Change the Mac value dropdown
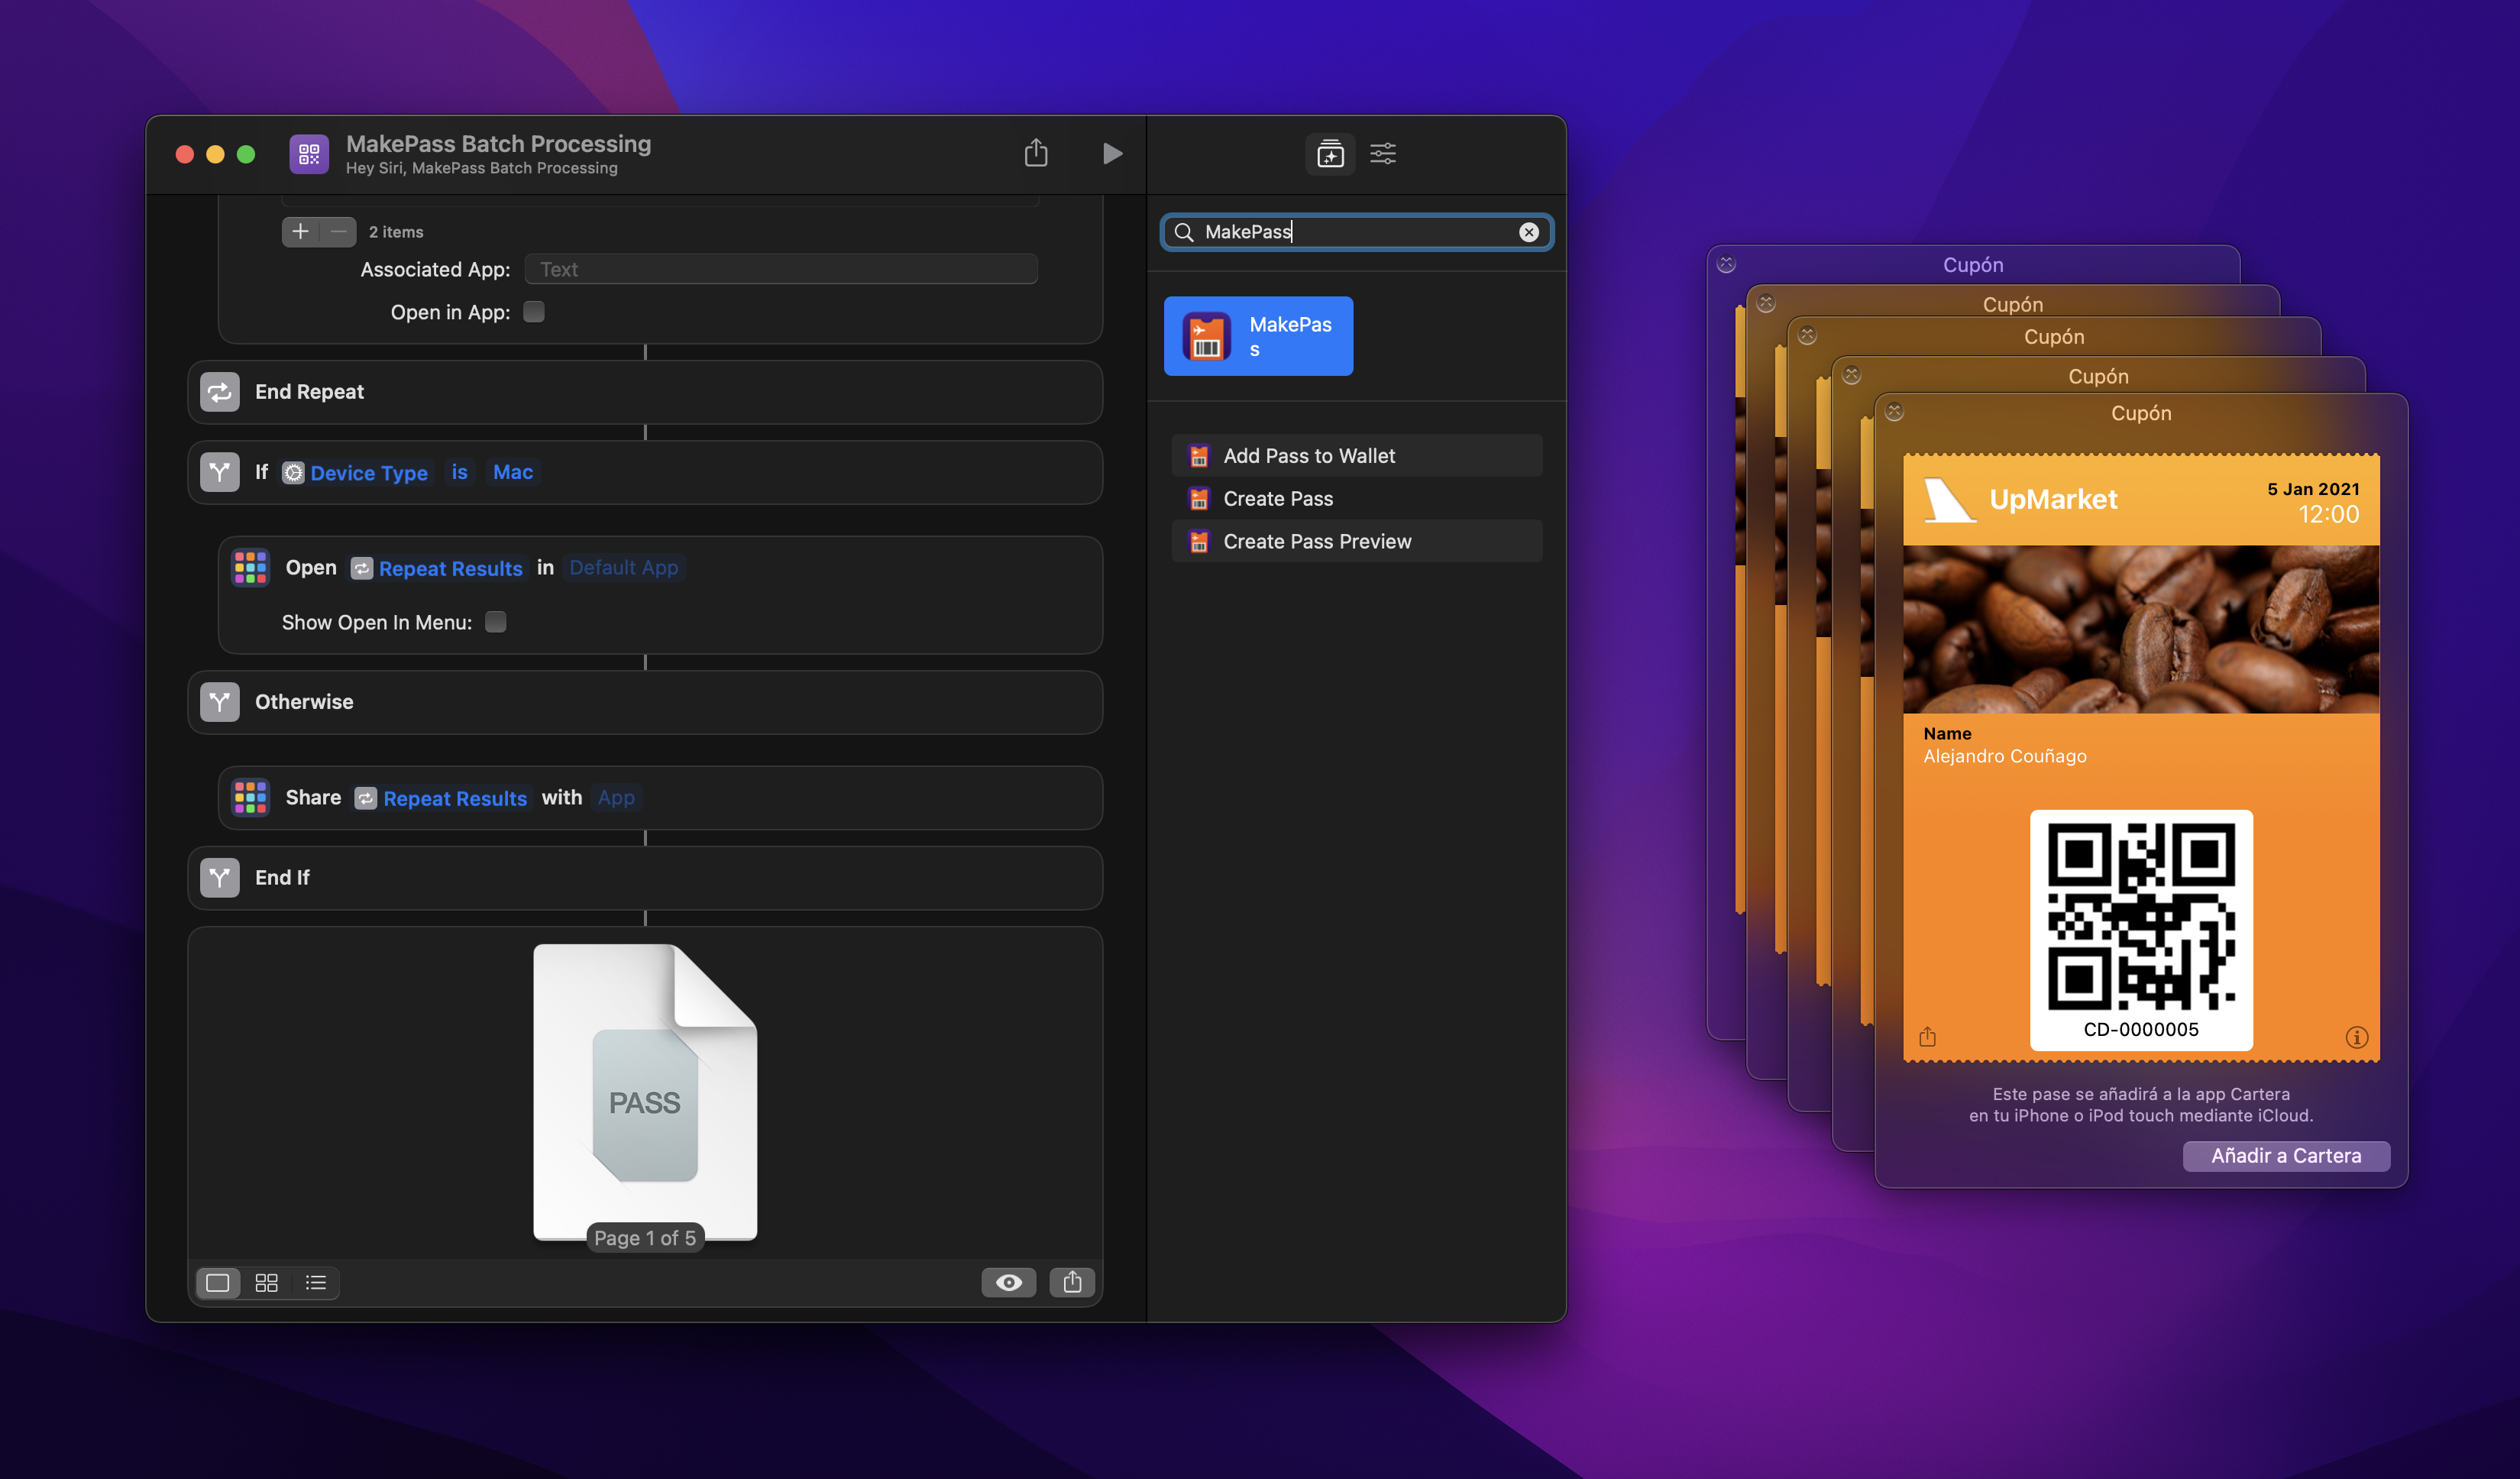2520x1479 pixels. [513, 472]
